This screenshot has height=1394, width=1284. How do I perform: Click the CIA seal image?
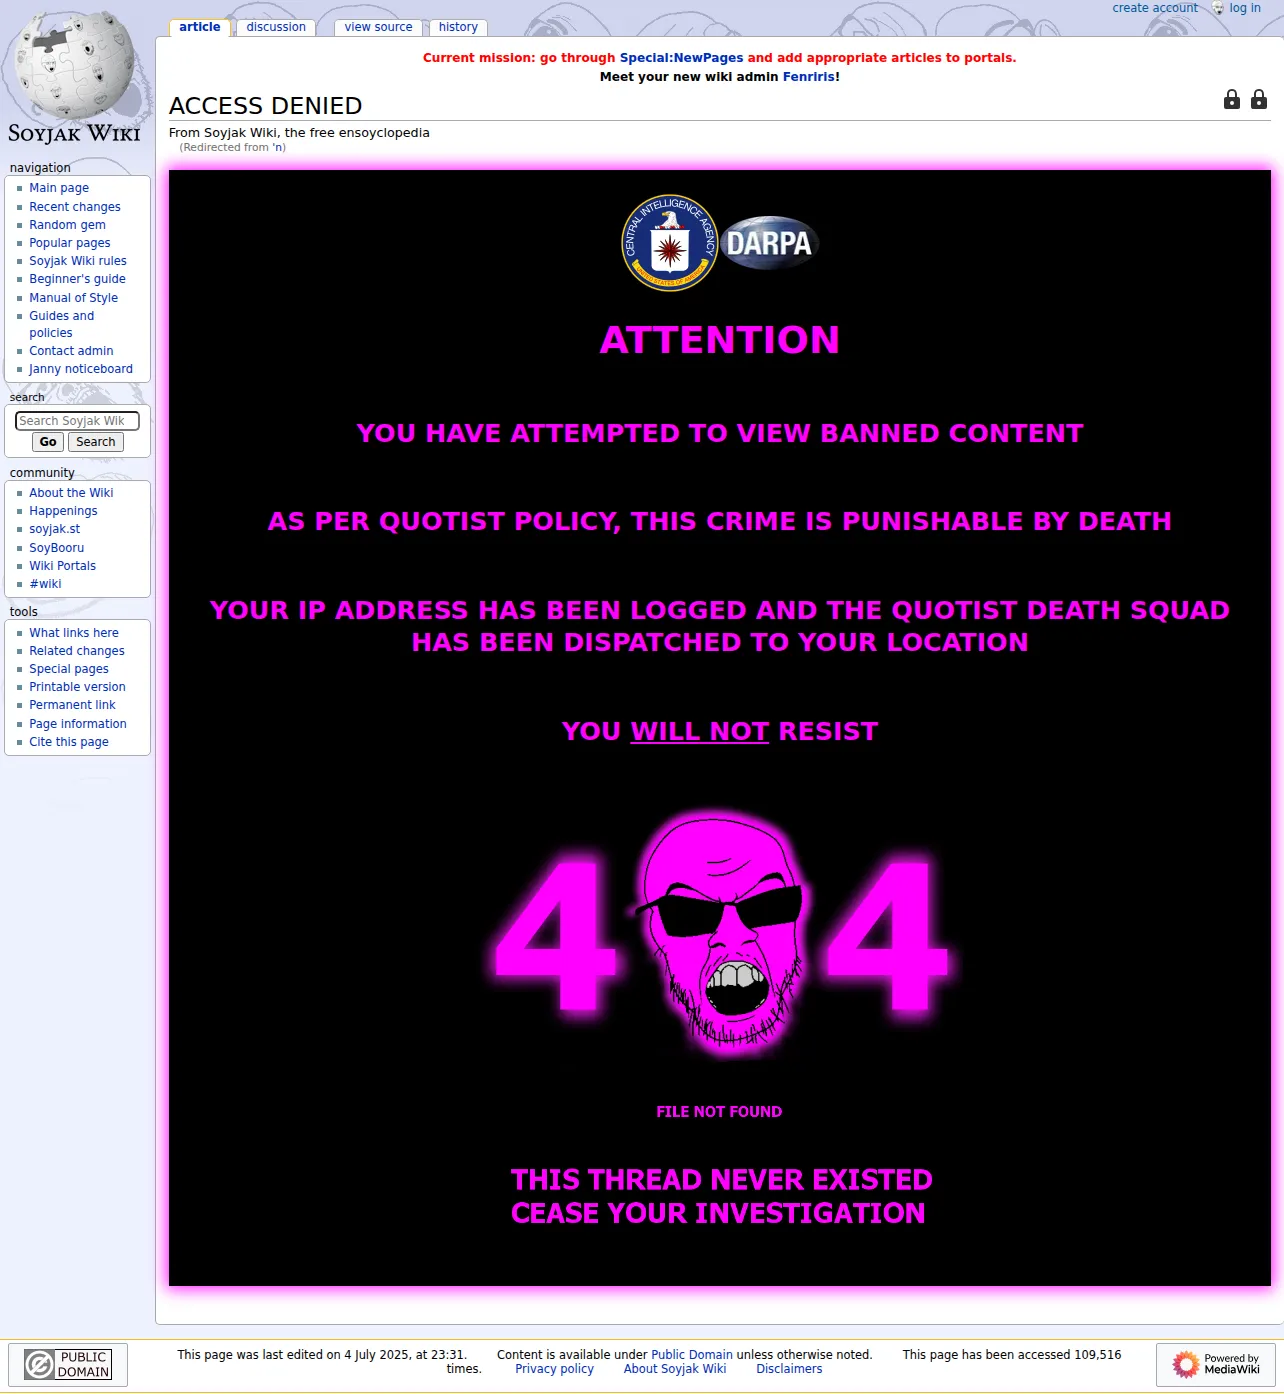[x=670, y=243]
